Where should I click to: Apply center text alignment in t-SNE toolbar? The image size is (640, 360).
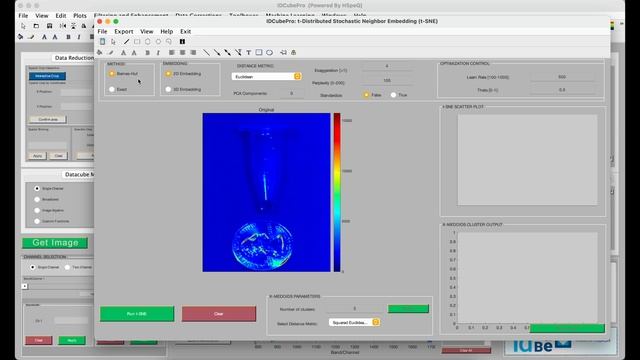(182, 53)
